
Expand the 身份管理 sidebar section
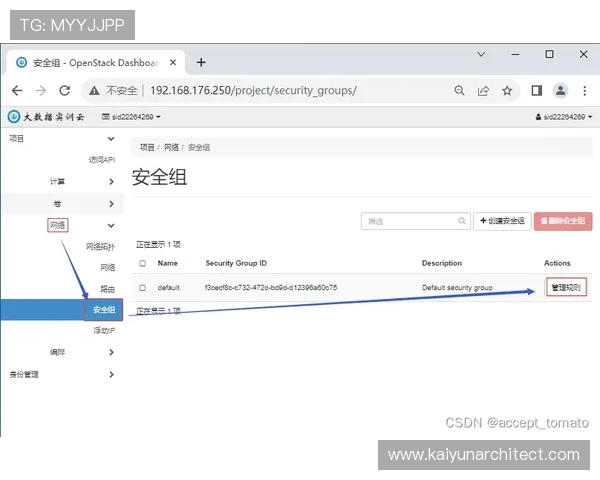pyautogui.click(x=62, y=374)
